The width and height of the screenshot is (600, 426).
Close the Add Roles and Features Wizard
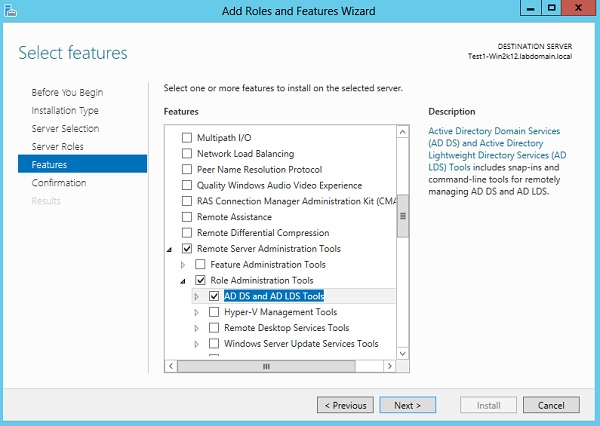(x=580, y=11)
